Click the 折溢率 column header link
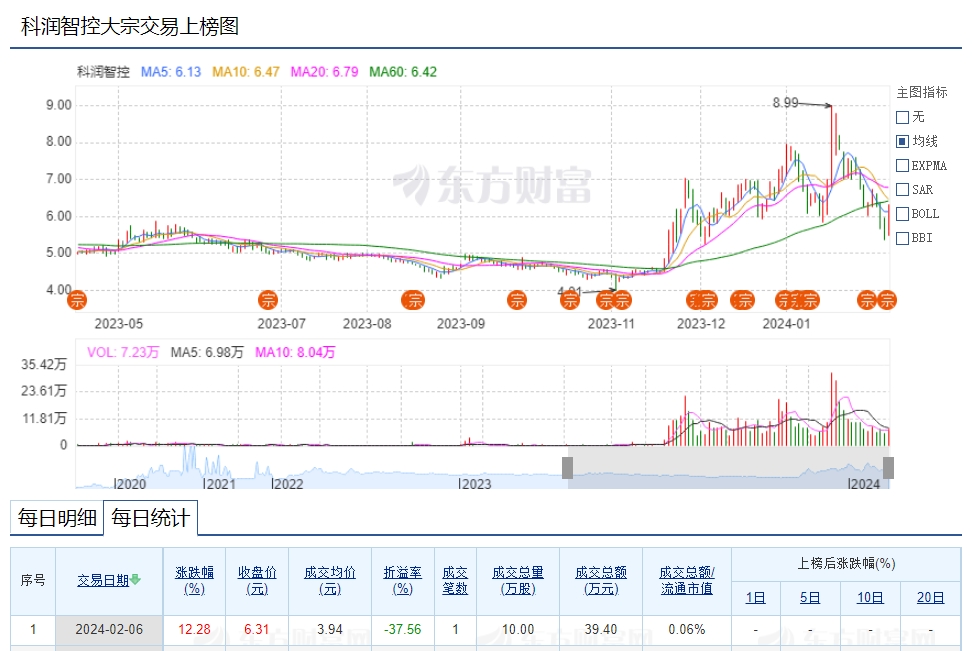 click(x=403, y=580)
